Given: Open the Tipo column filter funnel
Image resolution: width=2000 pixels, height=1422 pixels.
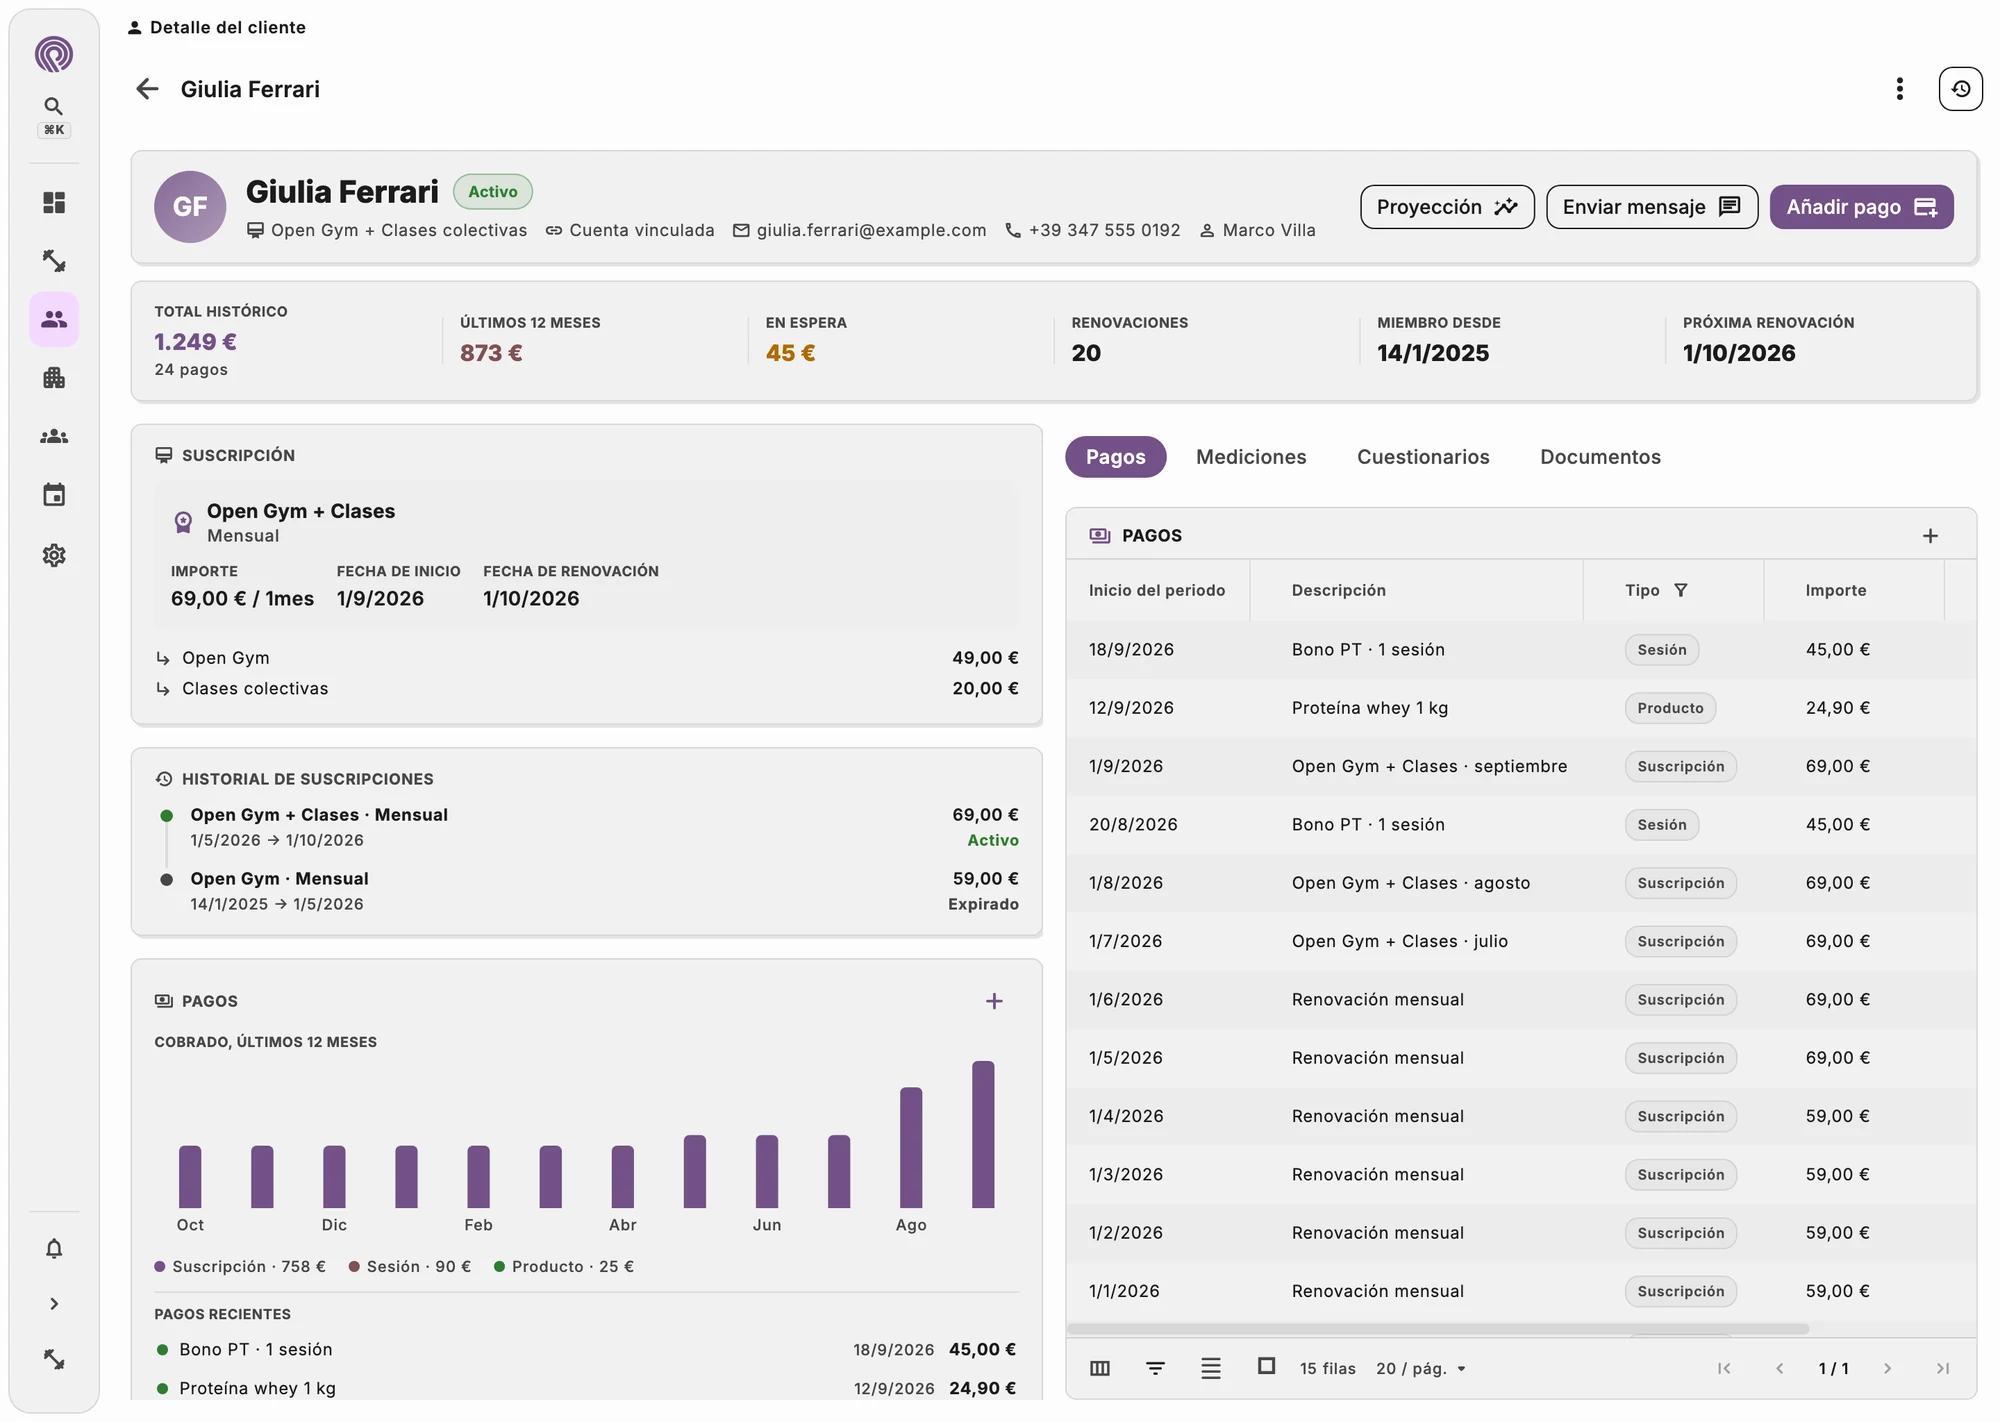Looking at the screenshot, I should click(x=1681, y=590).
